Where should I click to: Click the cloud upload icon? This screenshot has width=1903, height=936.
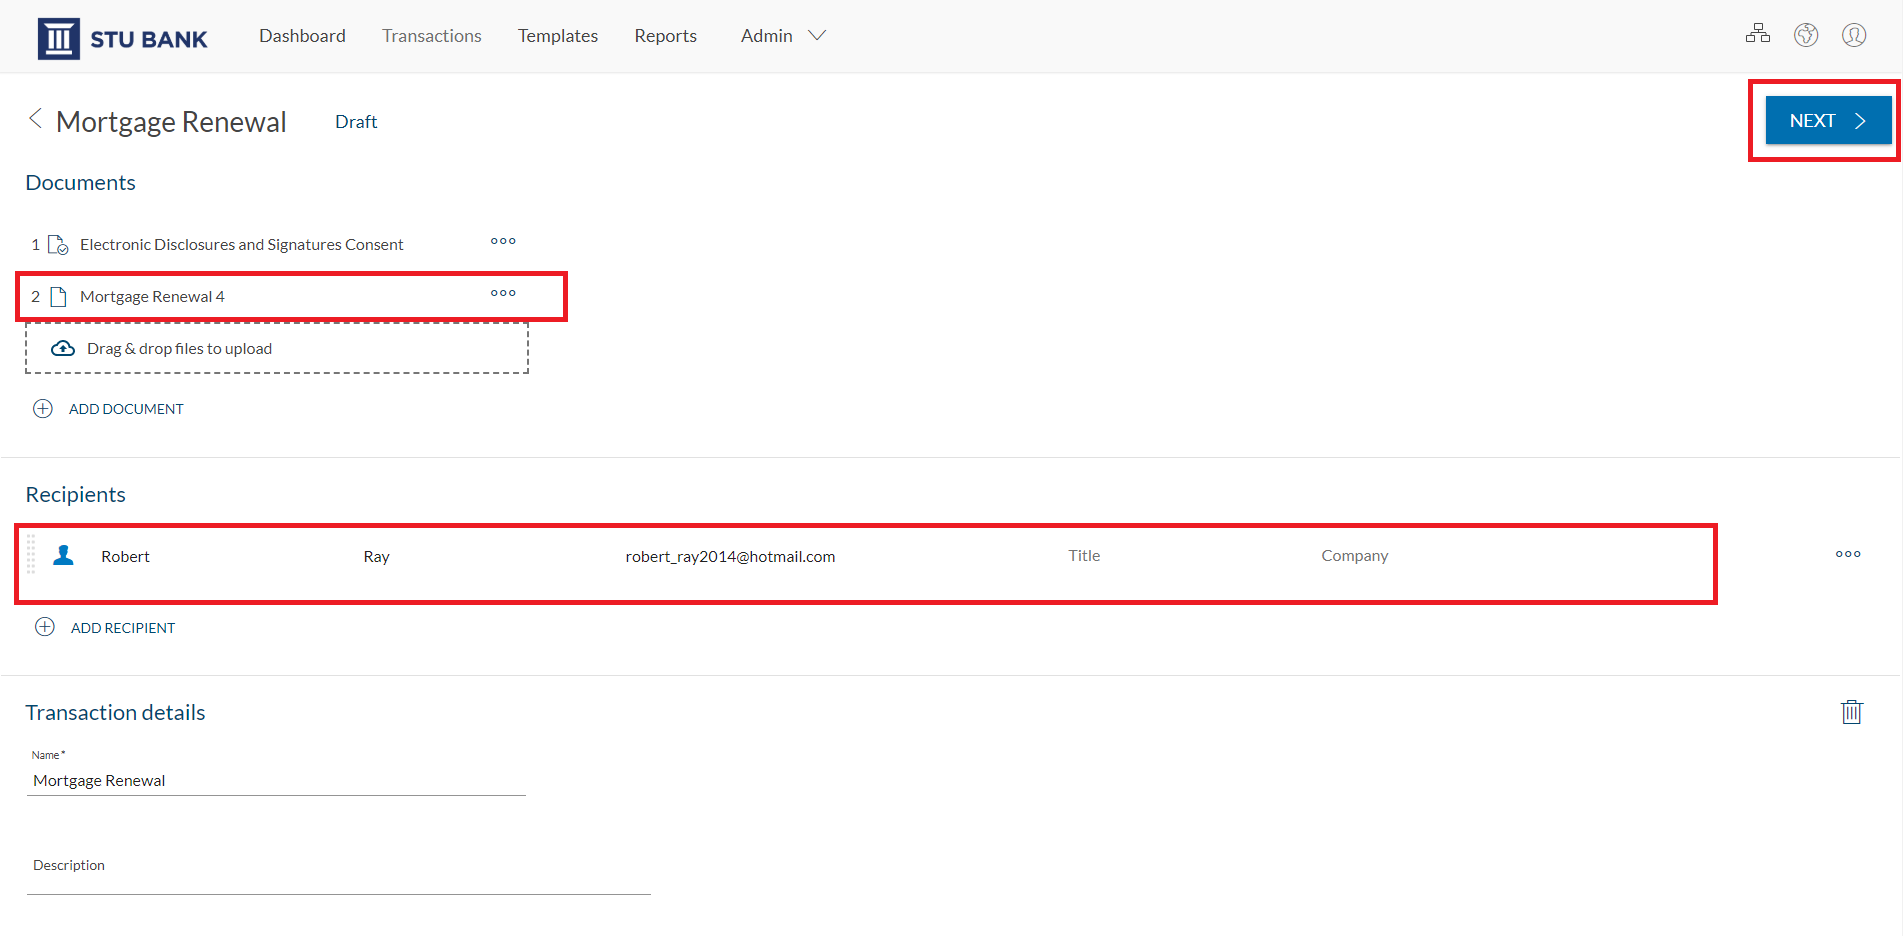pyautogui.click(x=63, y=348)
